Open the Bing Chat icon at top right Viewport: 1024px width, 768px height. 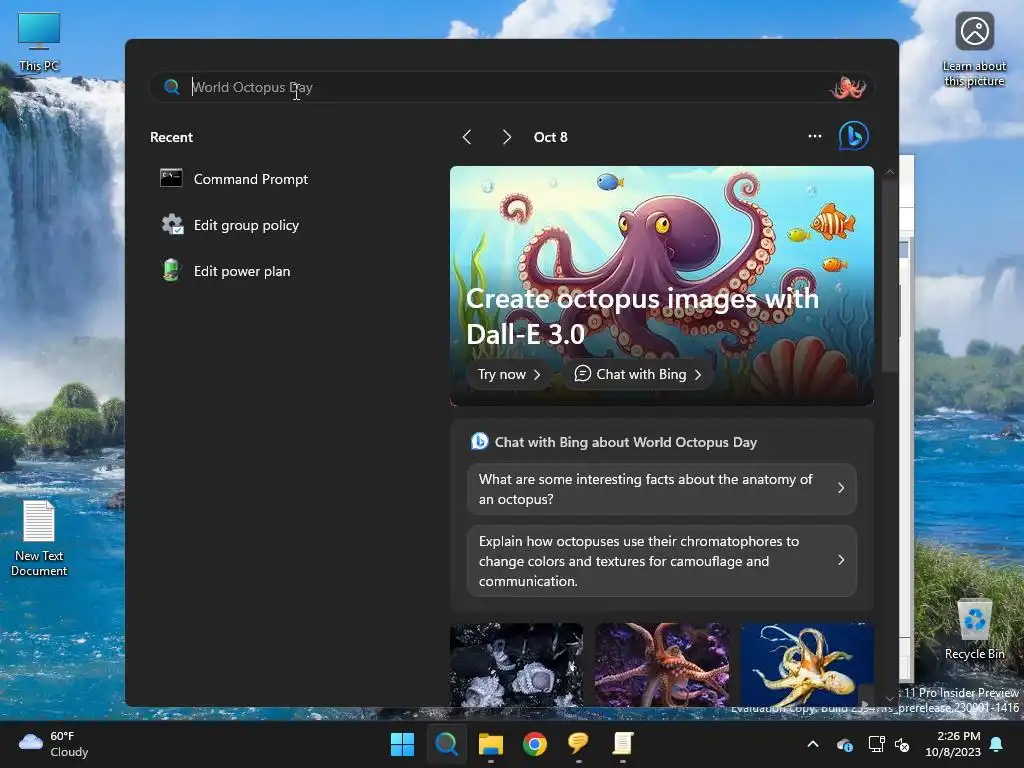[854, 136]
